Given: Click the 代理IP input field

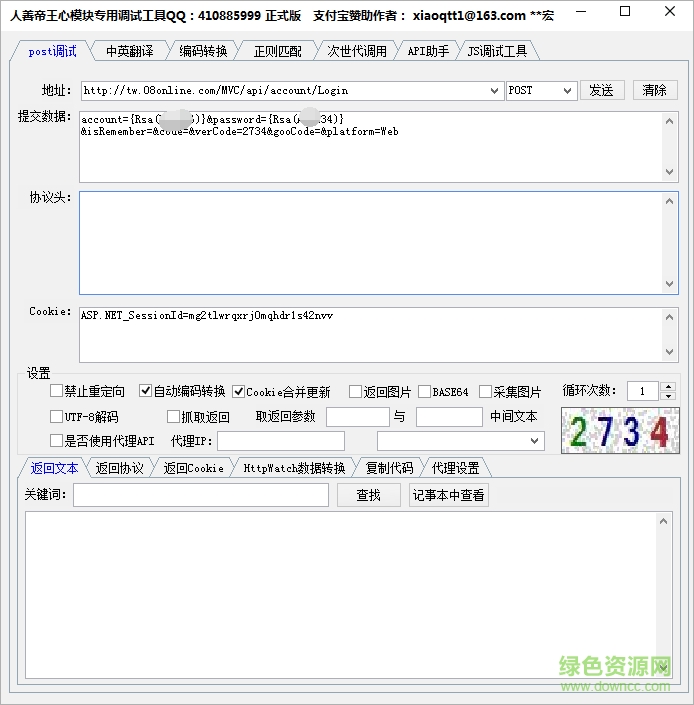Looking at the screenshot, I should 281,441.
